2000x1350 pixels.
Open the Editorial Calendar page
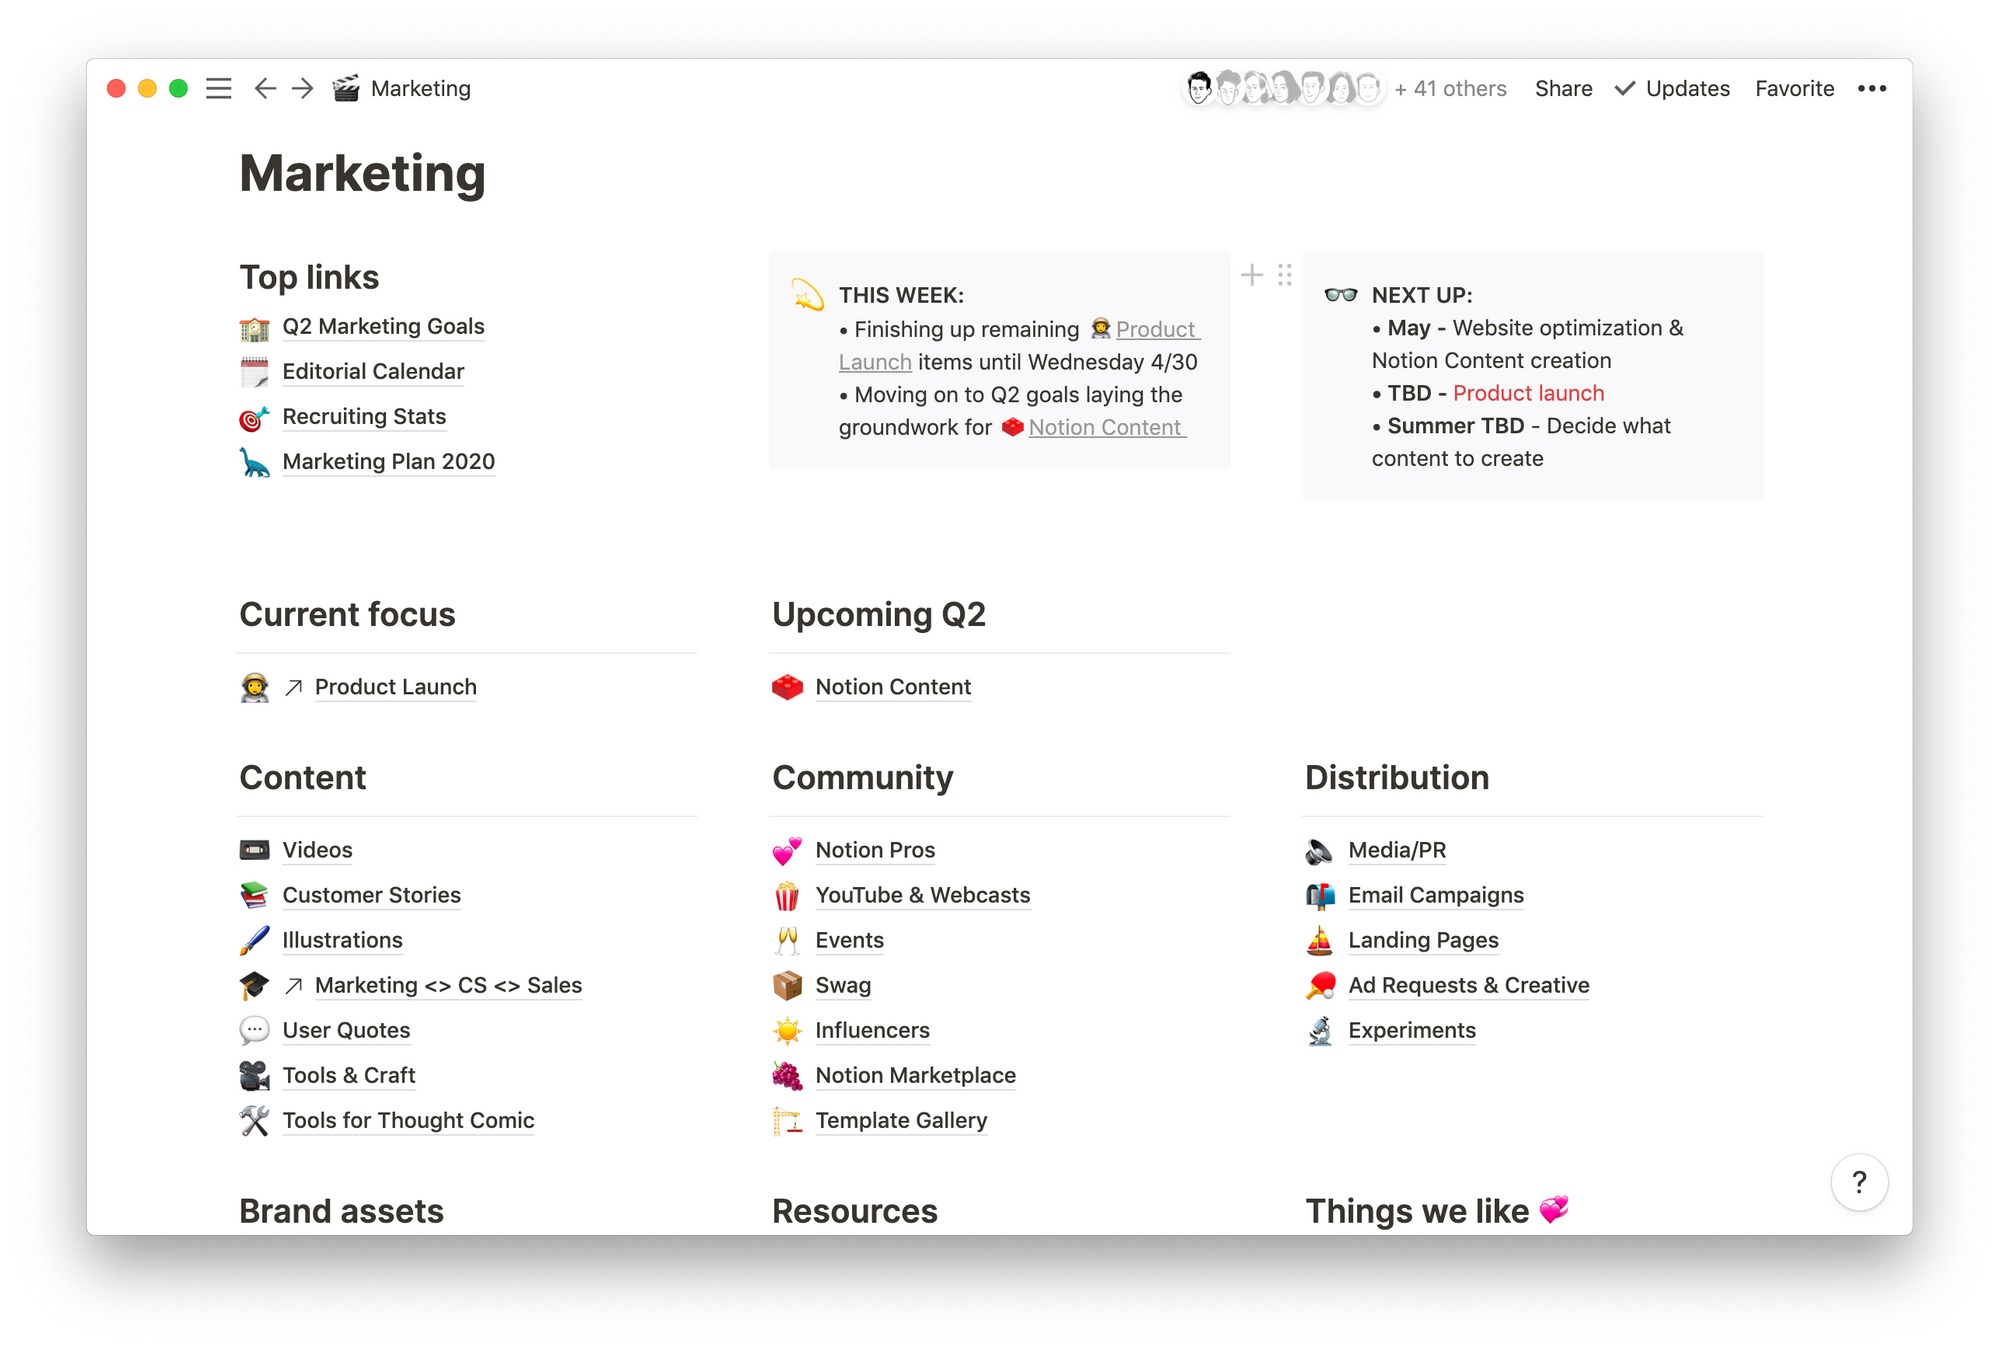tap(373, 372)
